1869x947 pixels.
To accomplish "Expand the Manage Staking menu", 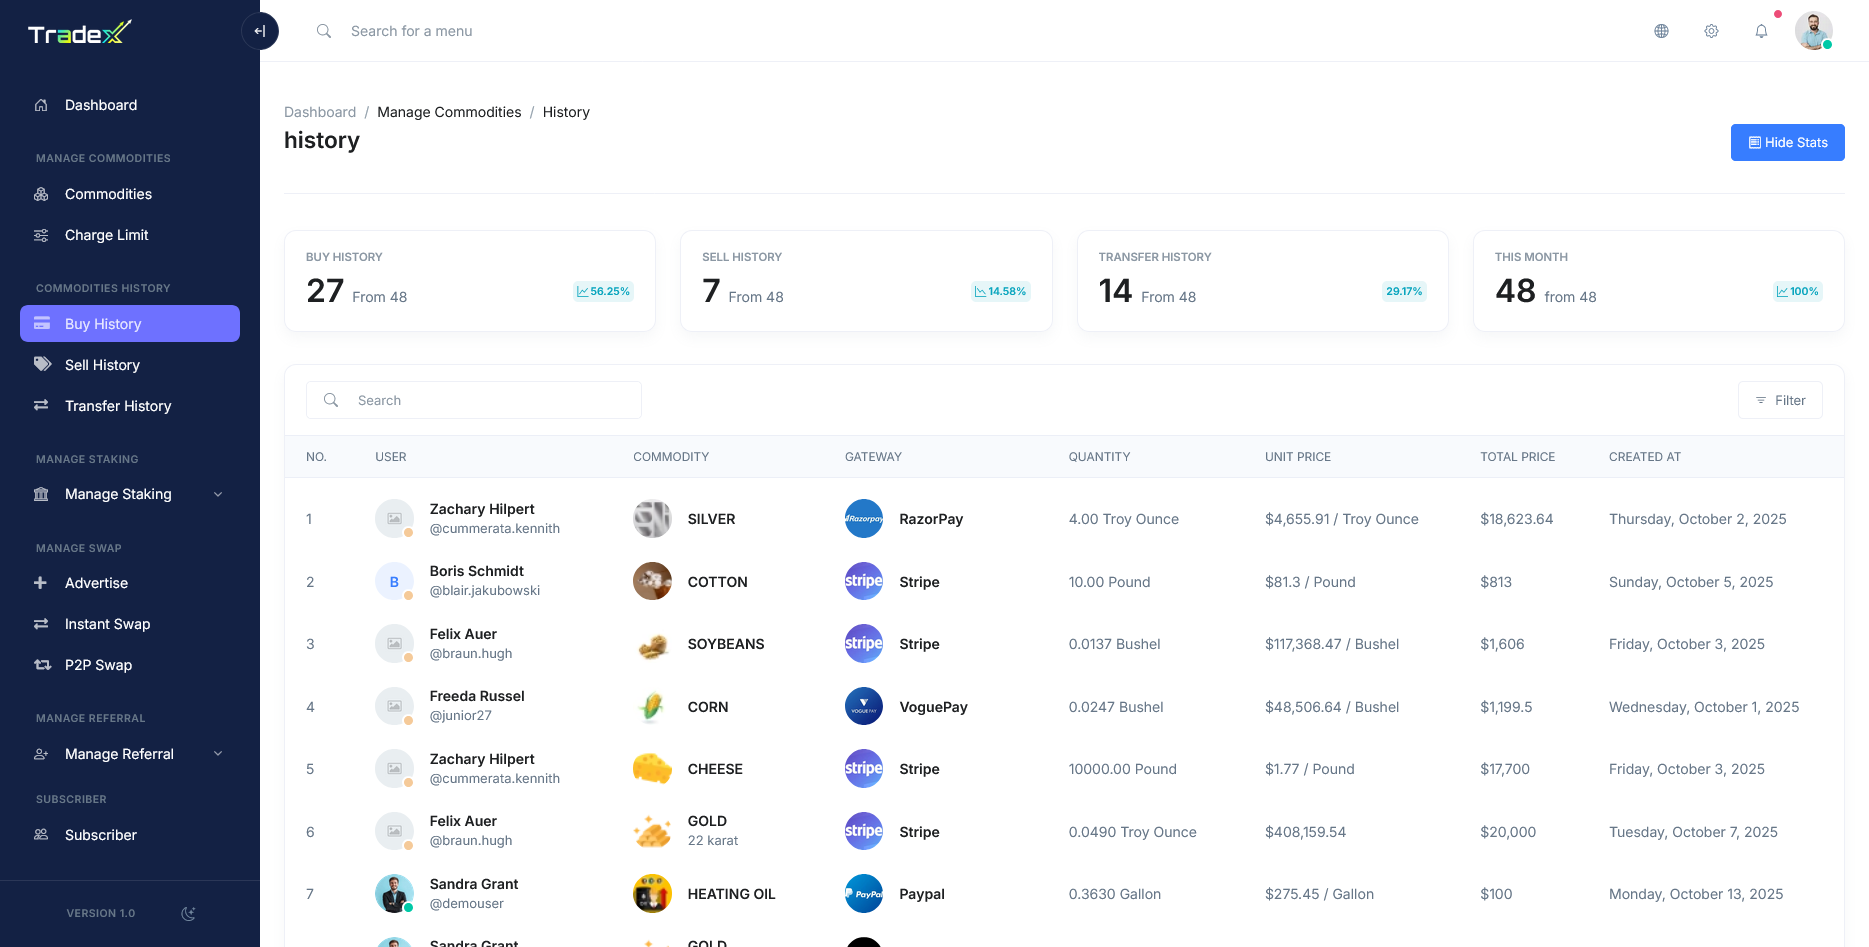I will click(129, 494).
